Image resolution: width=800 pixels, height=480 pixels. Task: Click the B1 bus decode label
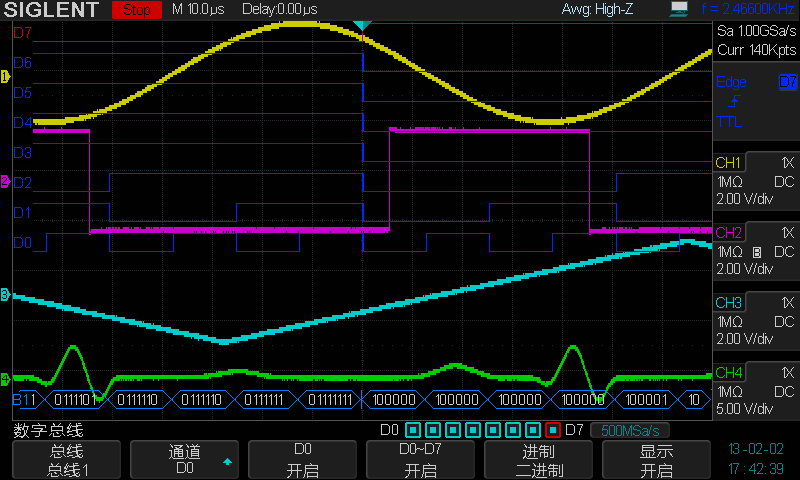pyautogui.click(x=24, y=400)
